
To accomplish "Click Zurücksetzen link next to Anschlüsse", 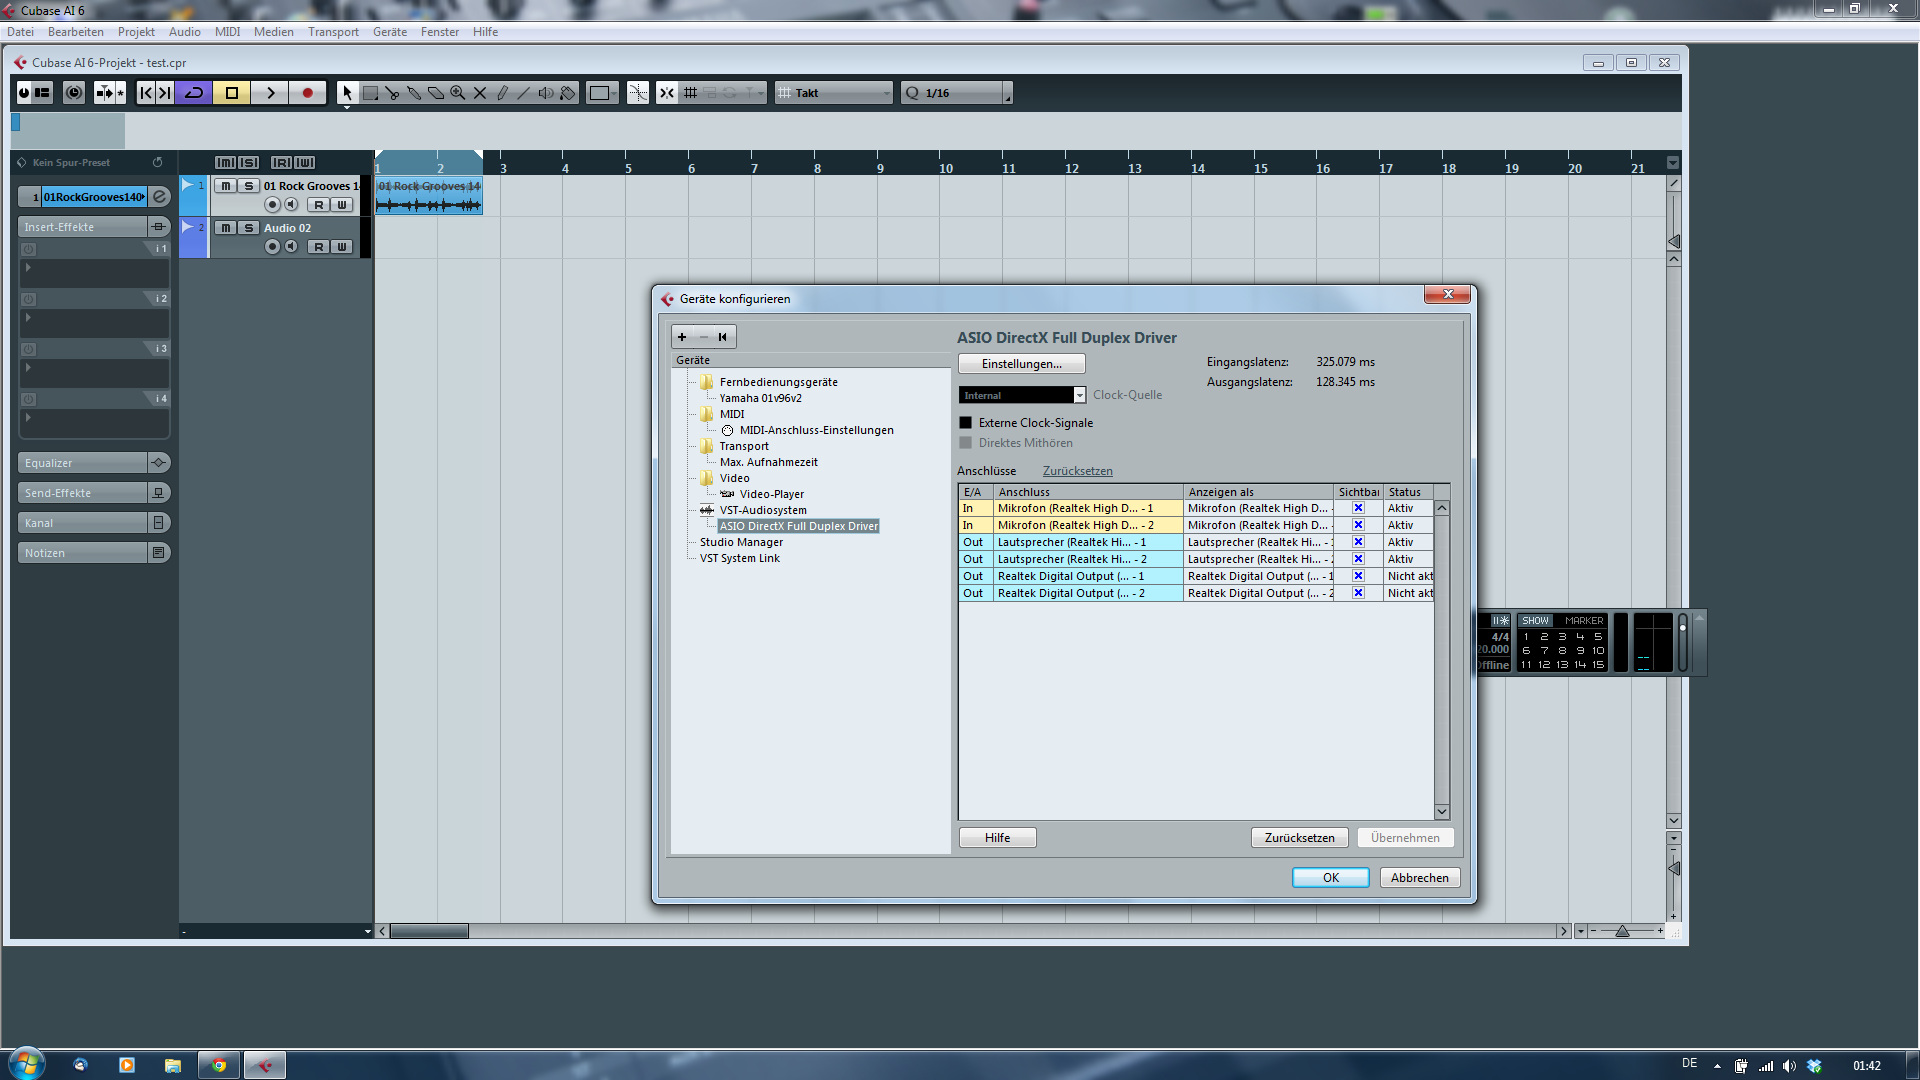I will tap(1077, 471).
